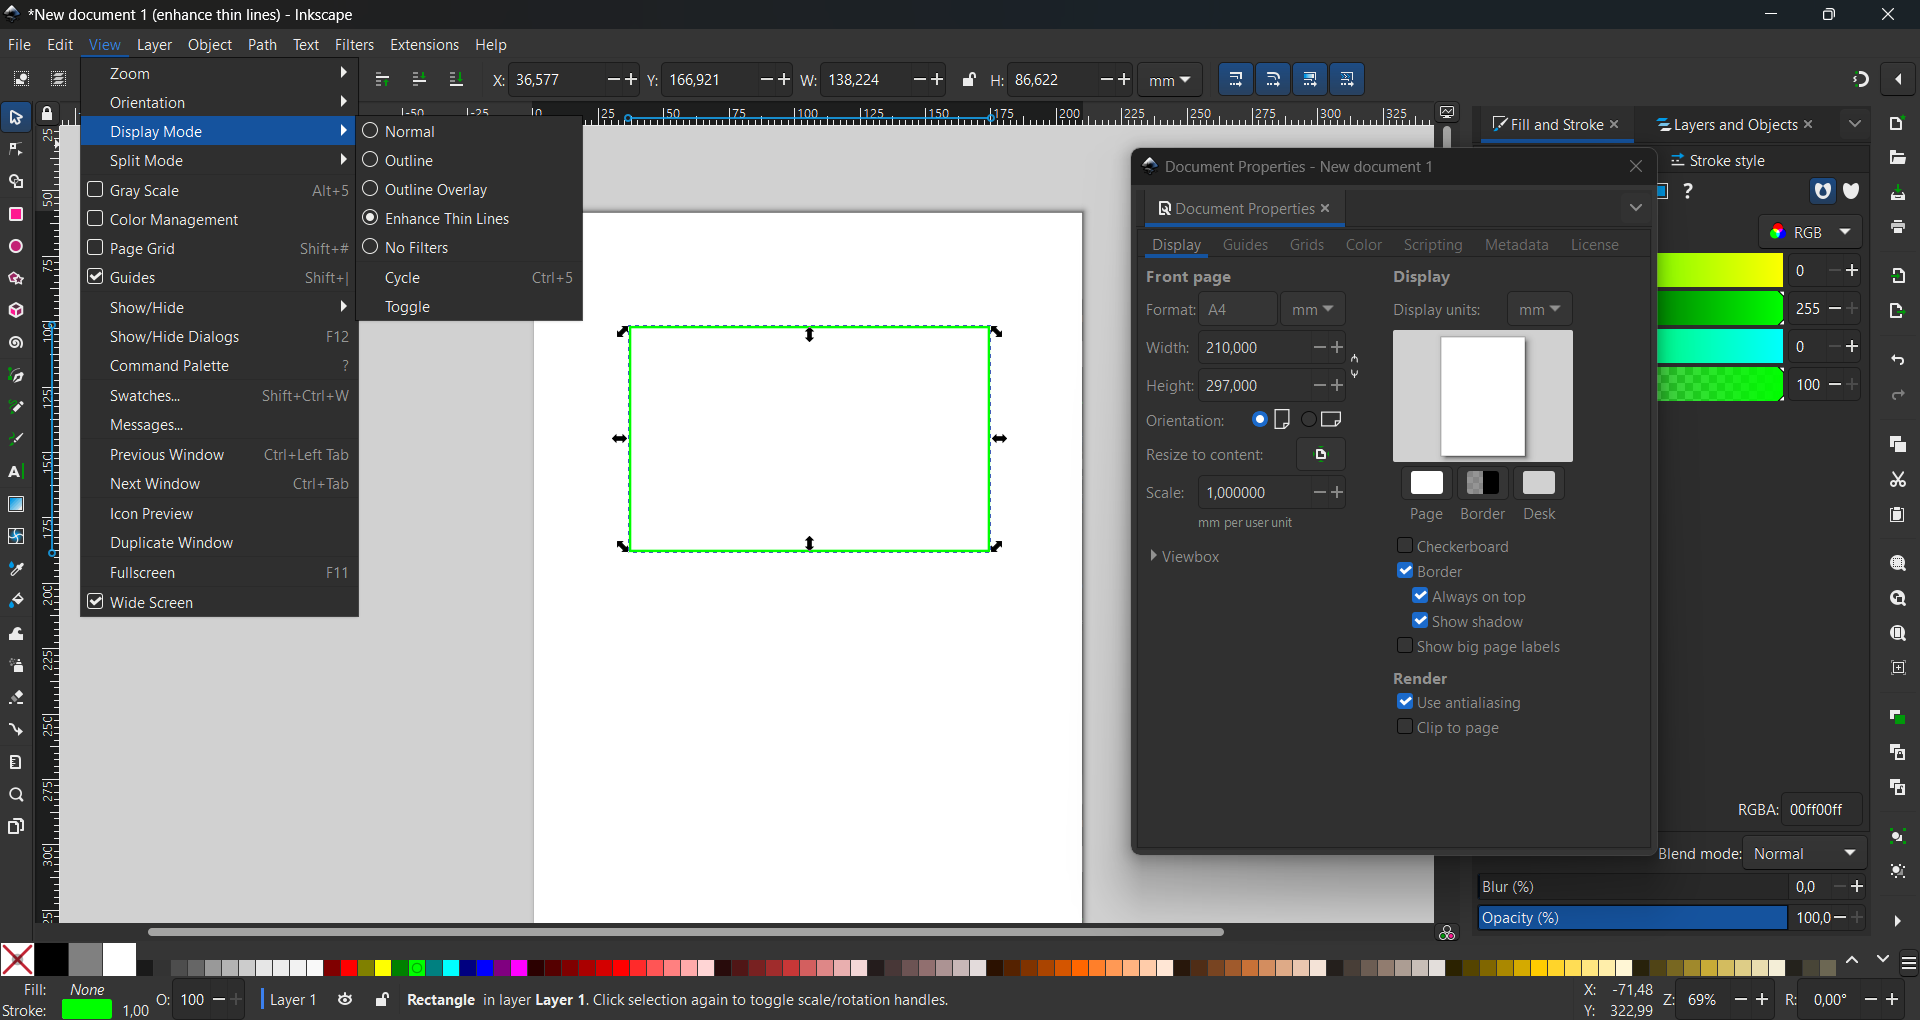
Task: Toggle layer visibility eye in status bar
Action: click(345, 1000)
